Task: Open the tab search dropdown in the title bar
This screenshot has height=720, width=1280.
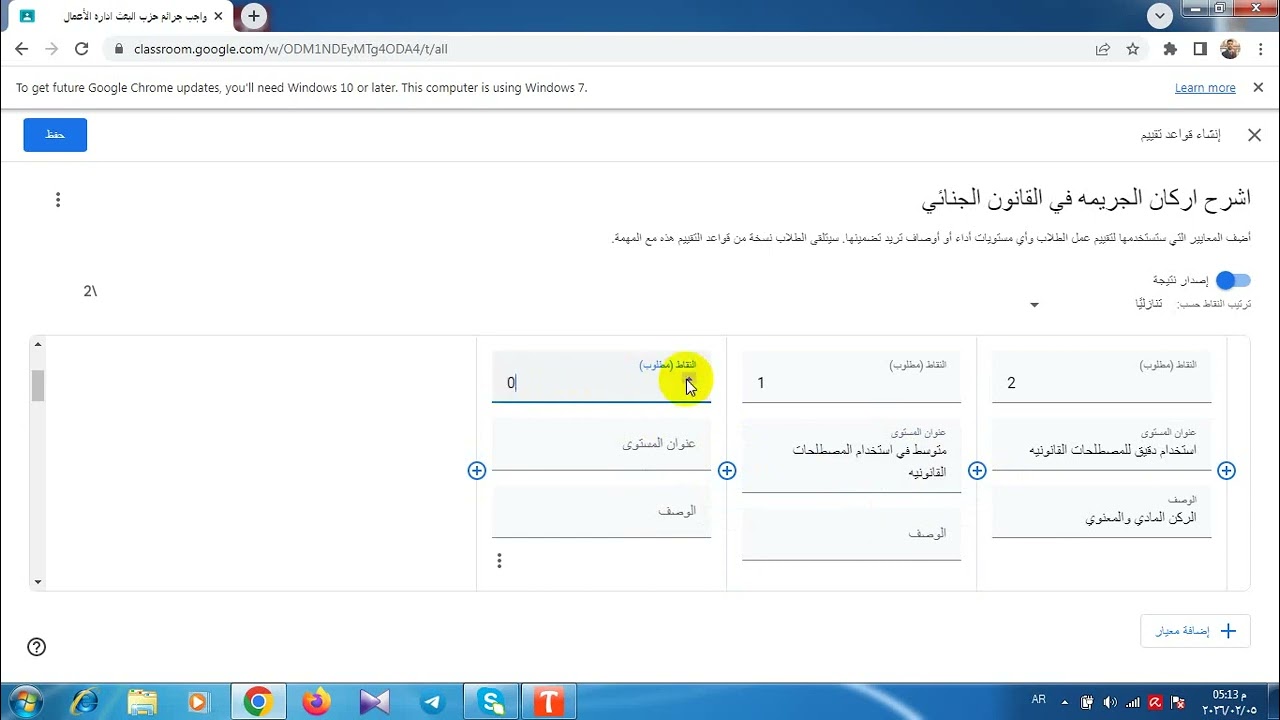Action: [x=1160, y=16]
